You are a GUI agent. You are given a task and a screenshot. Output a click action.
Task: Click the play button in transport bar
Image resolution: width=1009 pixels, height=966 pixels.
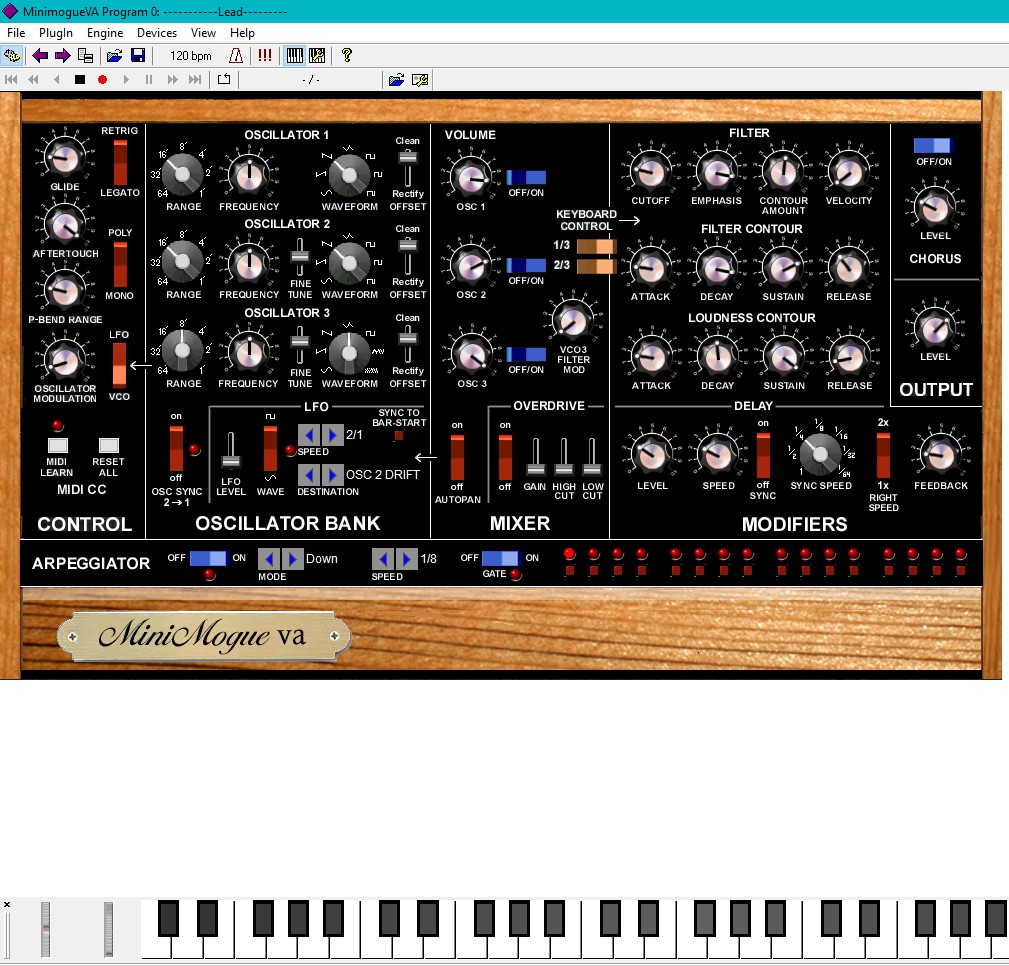click(125, 79)
